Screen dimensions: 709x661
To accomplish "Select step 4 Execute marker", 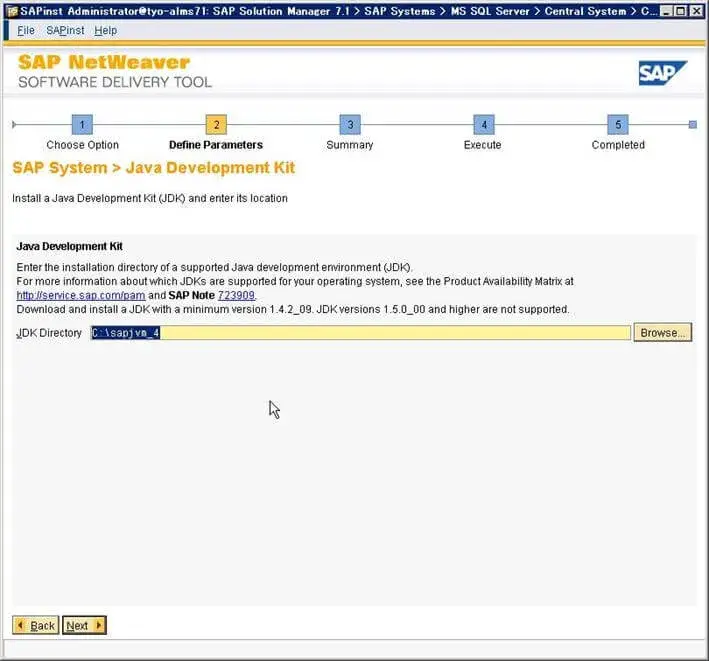I will [484, 124].
